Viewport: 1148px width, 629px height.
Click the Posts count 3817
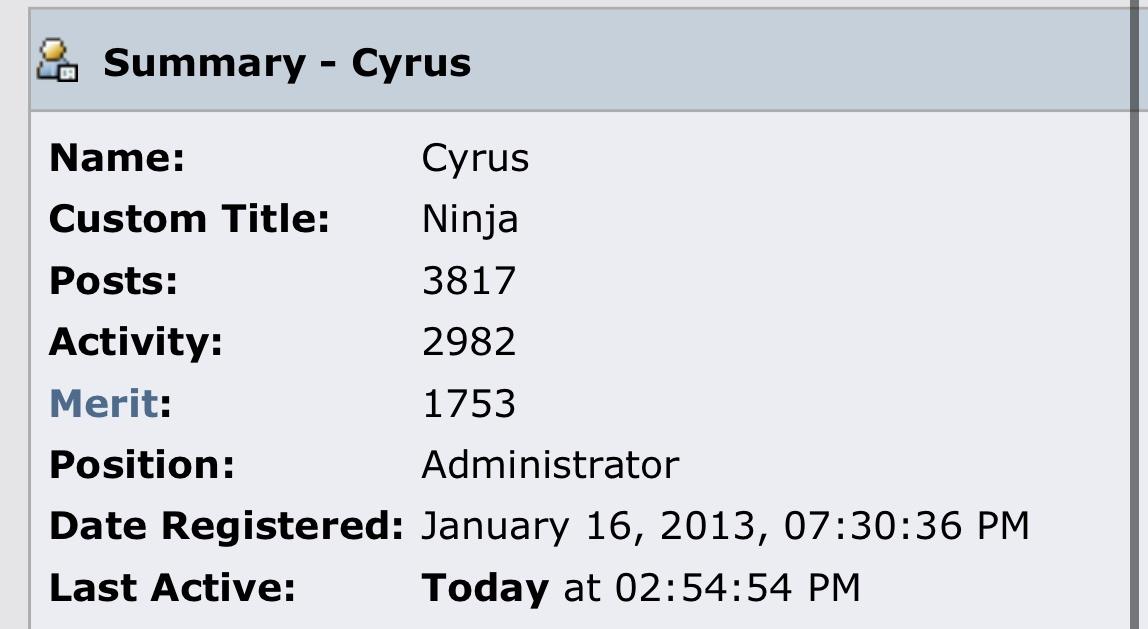click(x=469, y=280)
